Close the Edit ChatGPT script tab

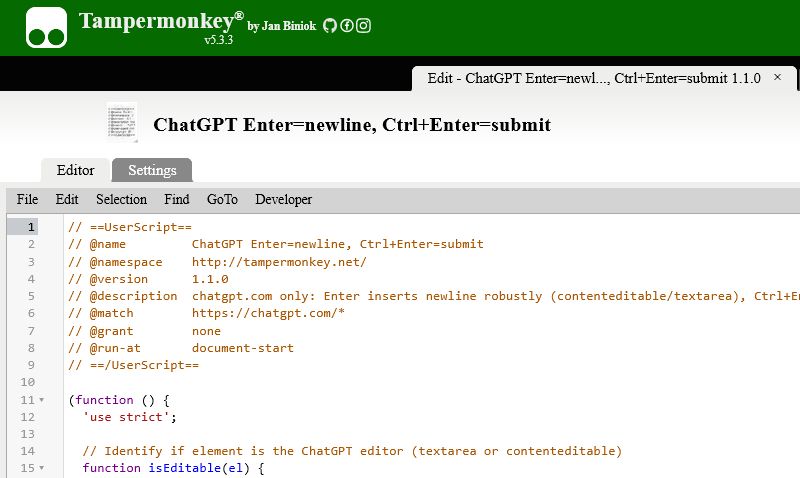click(778, 78)
